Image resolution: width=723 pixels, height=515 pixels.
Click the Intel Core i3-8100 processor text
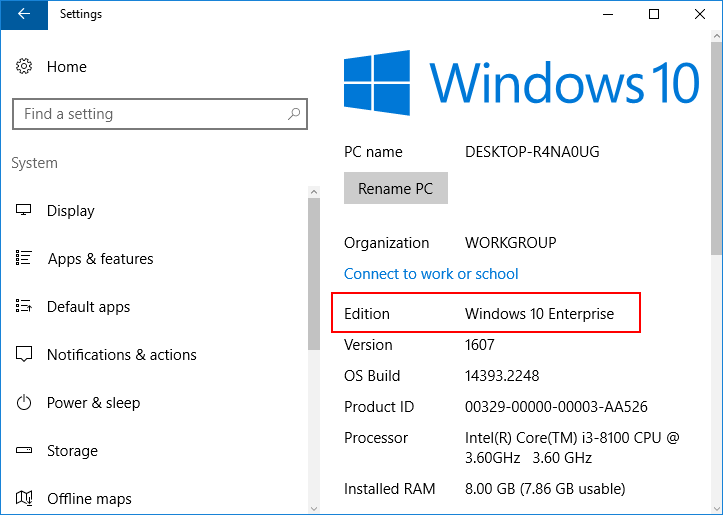pyautogui.click(x=572, y=447)
